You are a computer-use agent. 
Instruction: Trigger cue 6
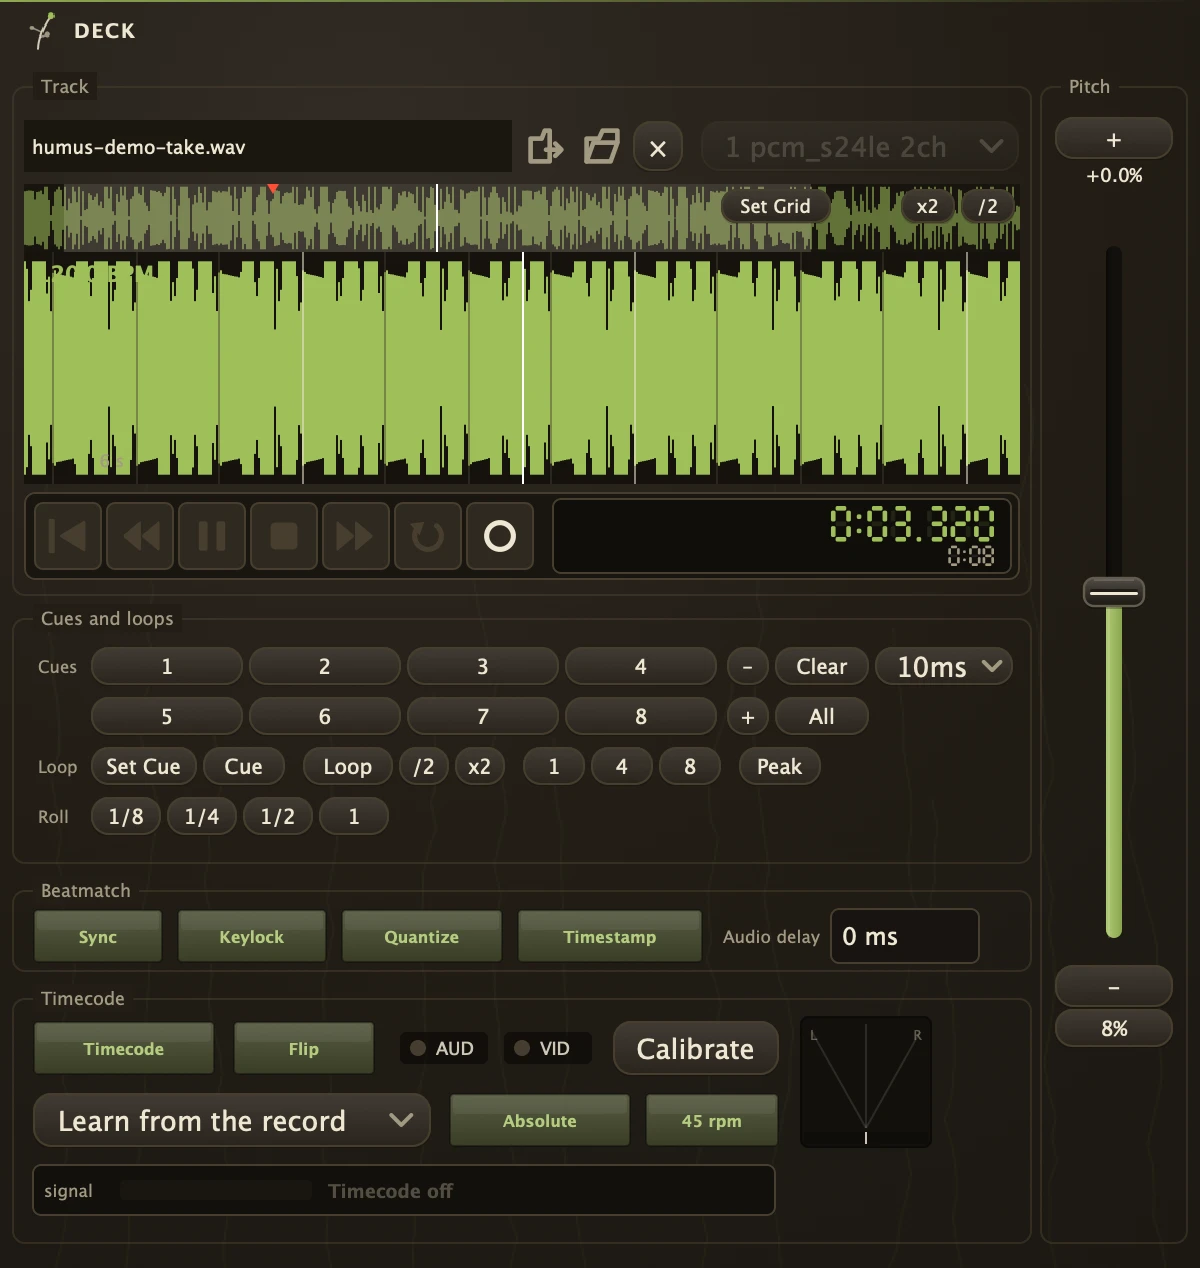325,717
